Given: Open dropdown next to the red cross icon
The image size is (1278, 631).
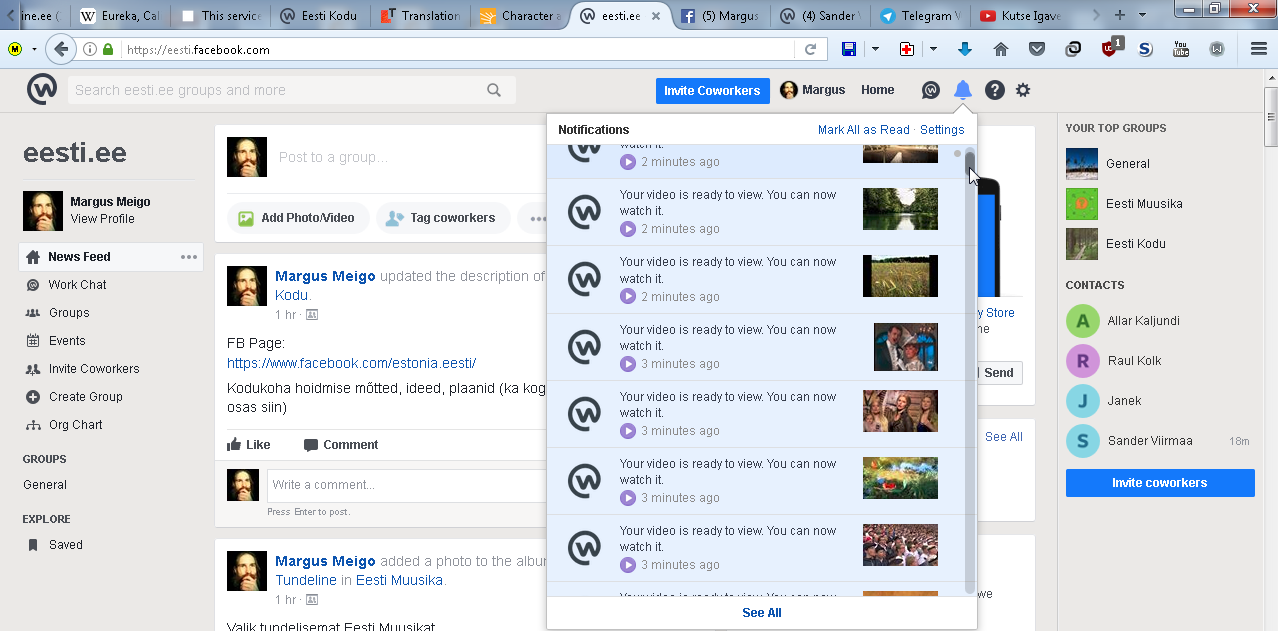Looking at the screenshot, I should [x=933, y=49].
